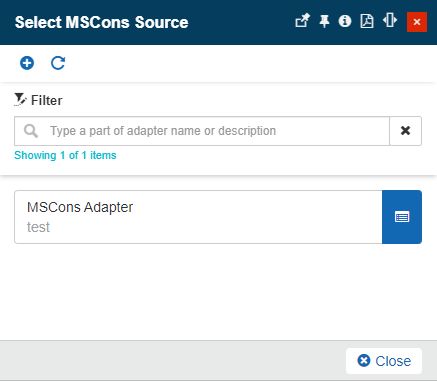Open the info icon in the header
The image size is (437, 382).
click(x=345, y=21)
